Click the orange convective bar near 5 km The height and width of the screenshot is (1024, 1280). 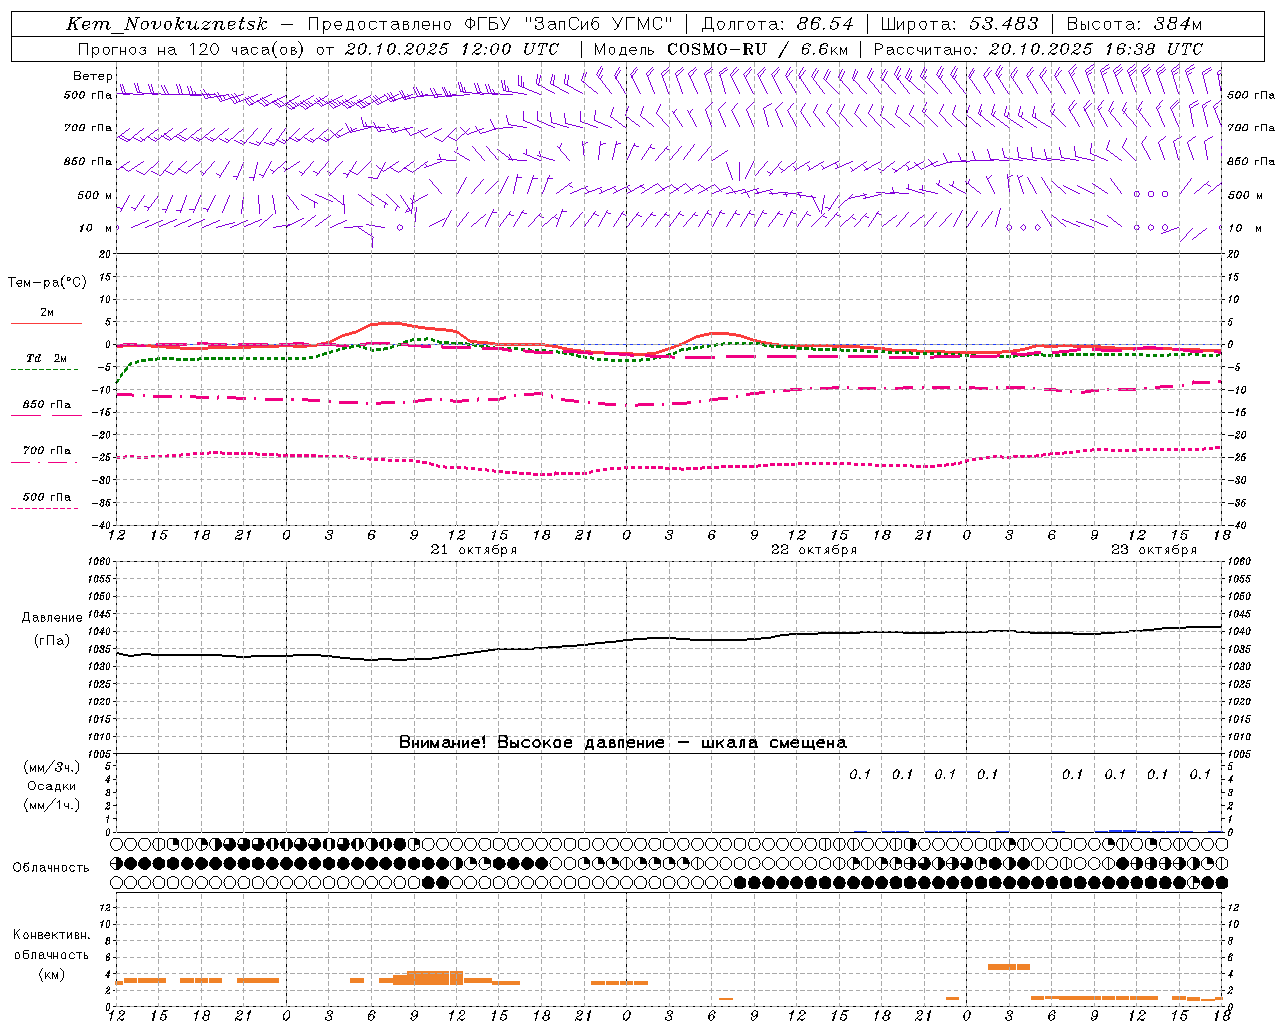[1009, 966]
